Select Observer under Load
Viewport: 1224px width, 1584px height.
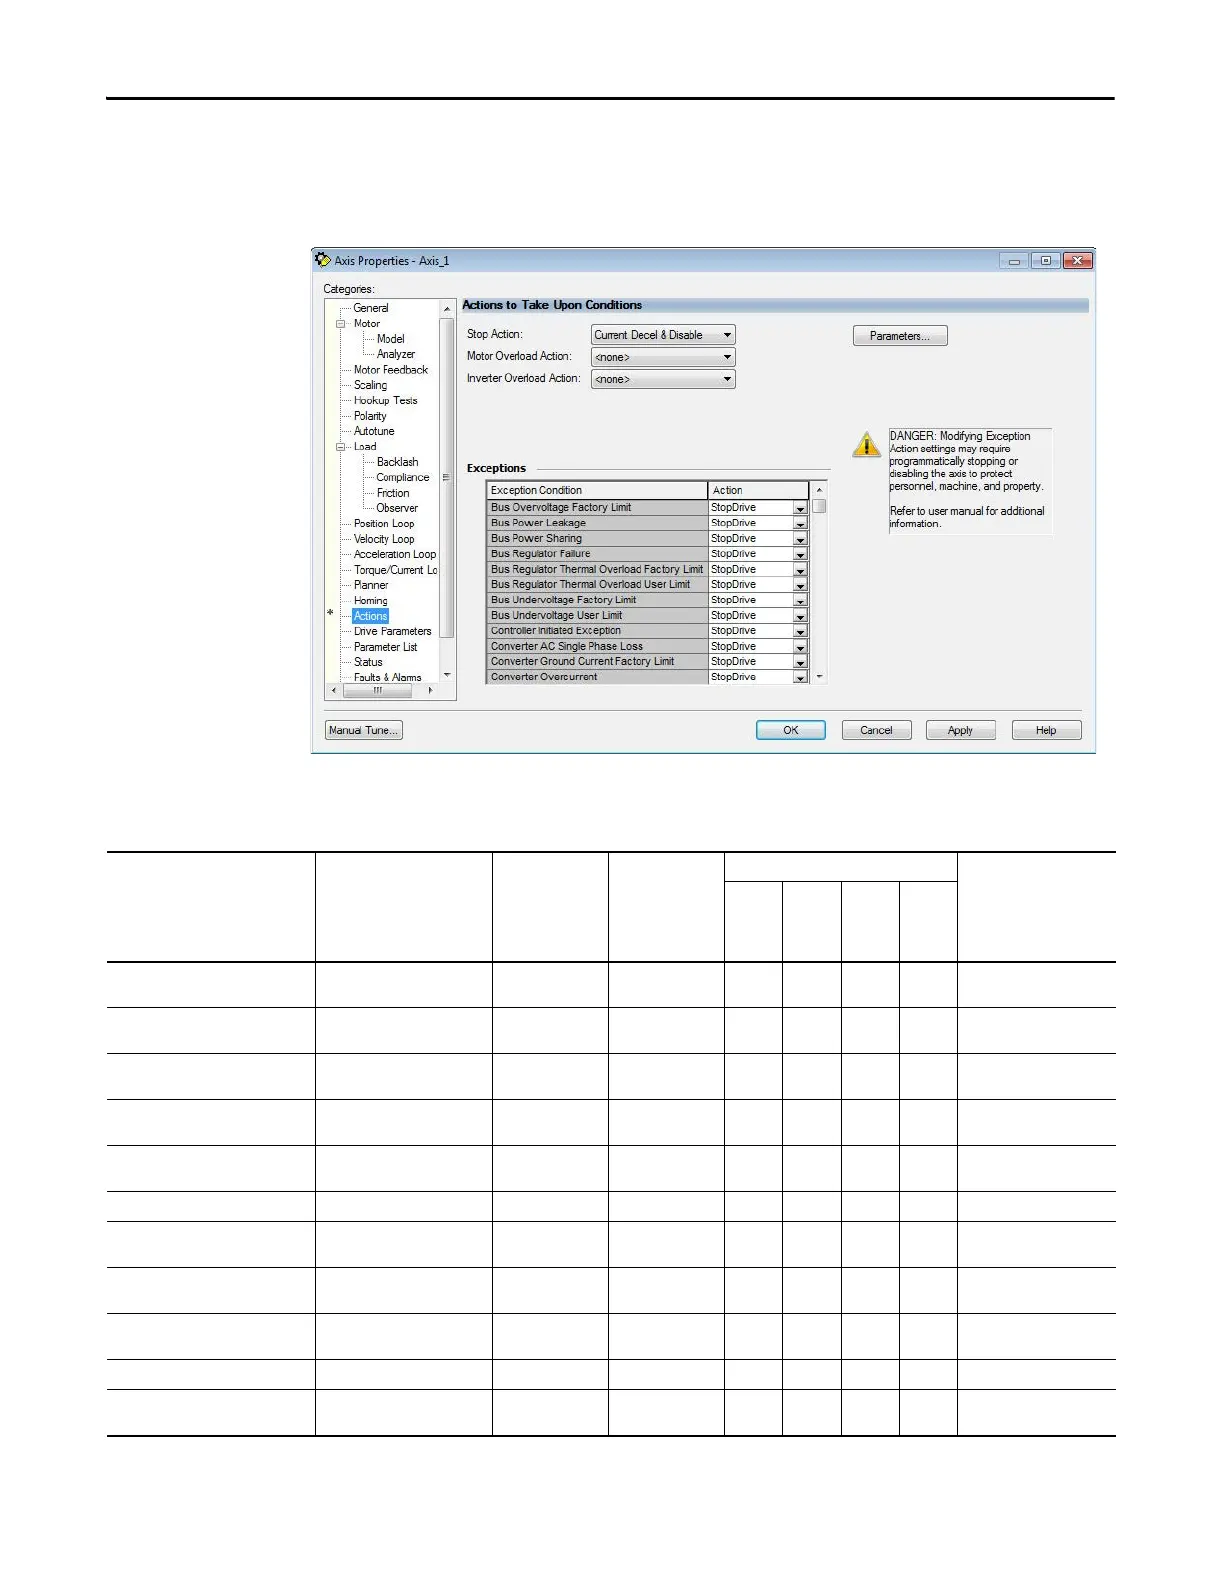coord(397,508)
